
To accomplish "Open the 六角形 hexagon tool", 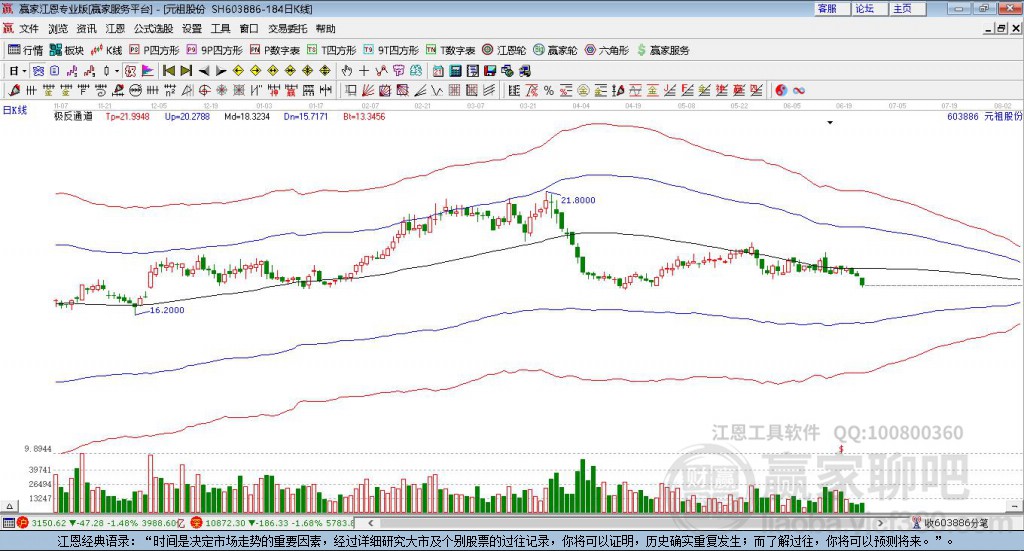I will (x=607, y=50).
